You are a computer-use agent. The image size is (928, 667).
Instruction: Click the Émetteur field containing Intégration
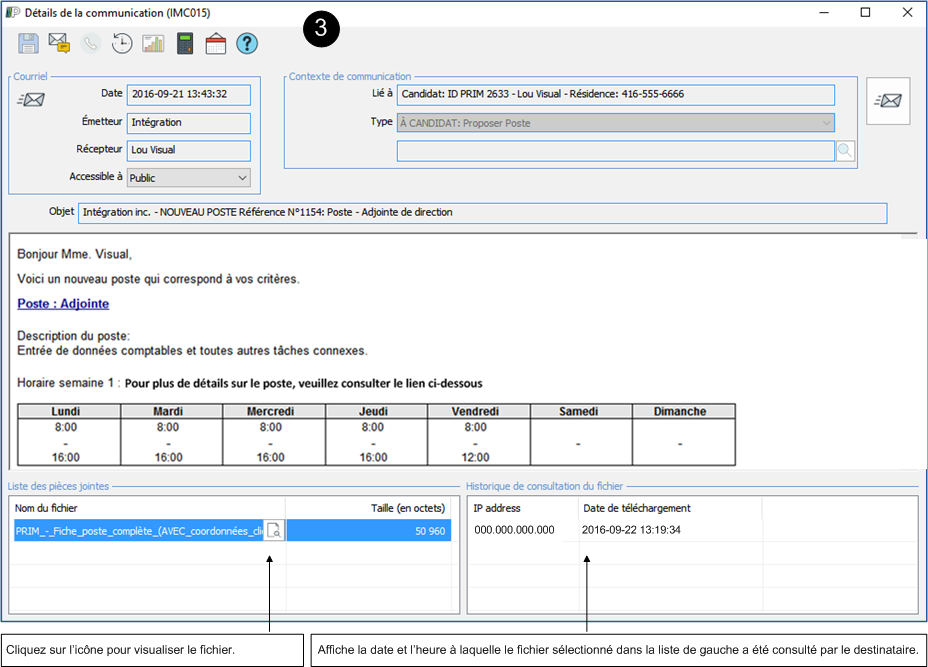pyautogui.click(x=188, y=123)
